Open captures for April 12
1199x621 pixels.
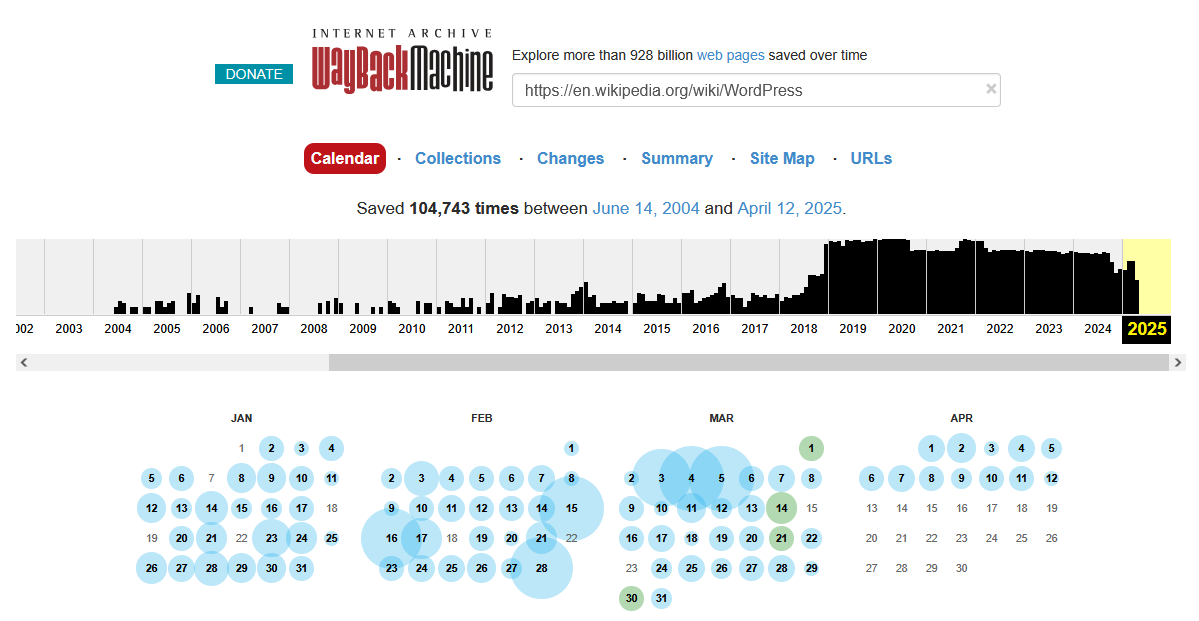1051,478
